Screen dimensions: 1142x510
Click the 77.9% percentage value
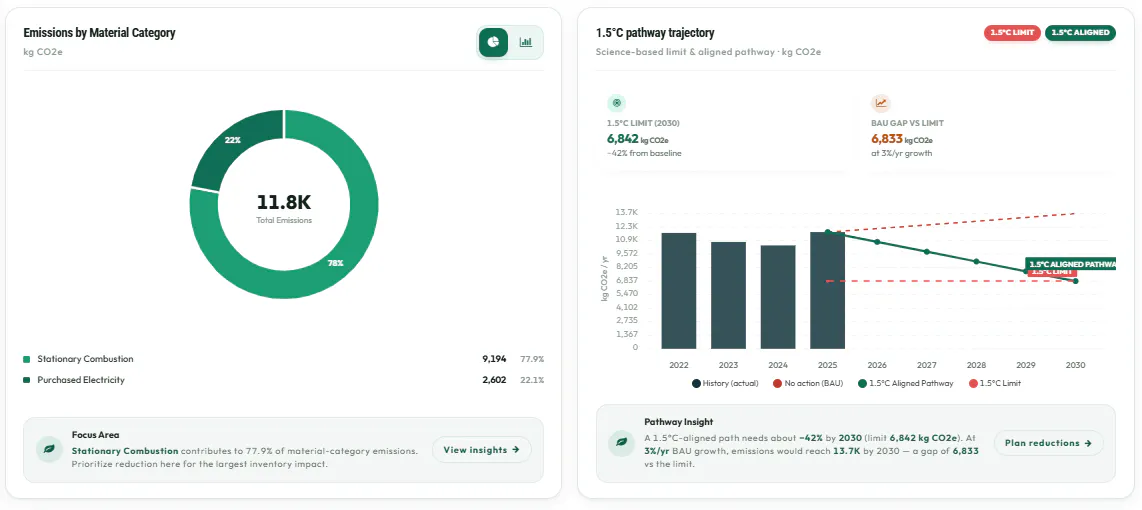coord(532,359)
